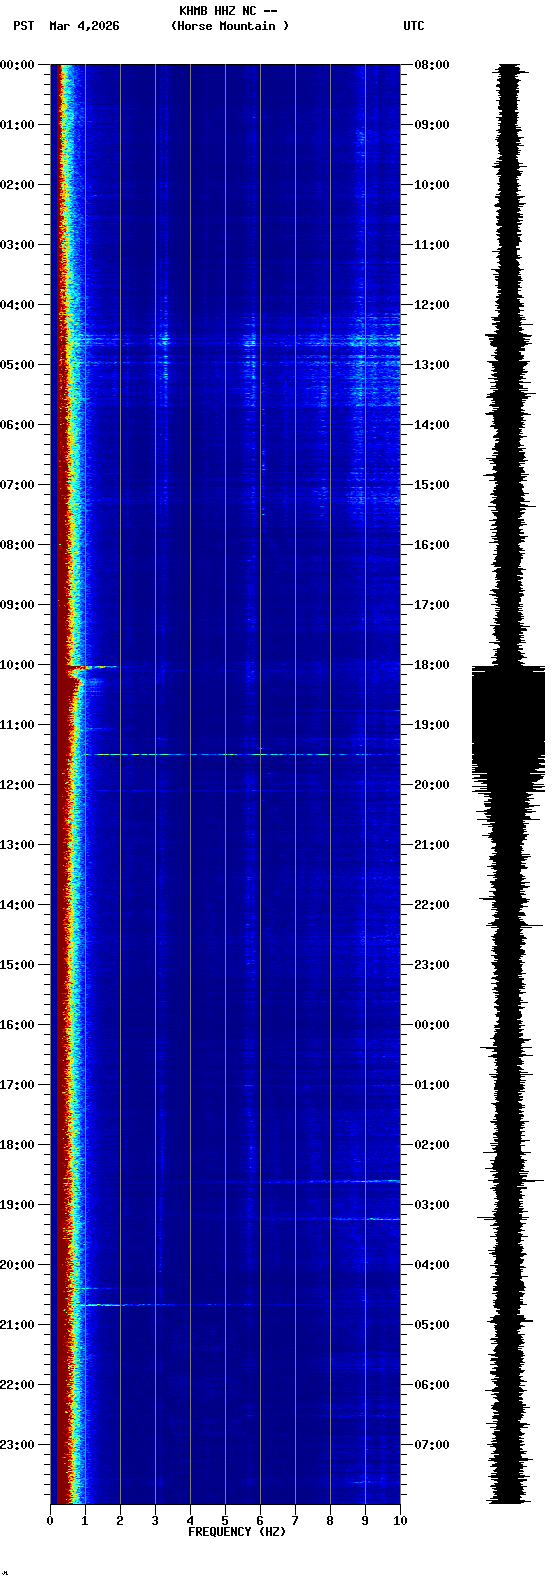
Task: Click the 10:00 label on PST axis
Action: (17, 665)
